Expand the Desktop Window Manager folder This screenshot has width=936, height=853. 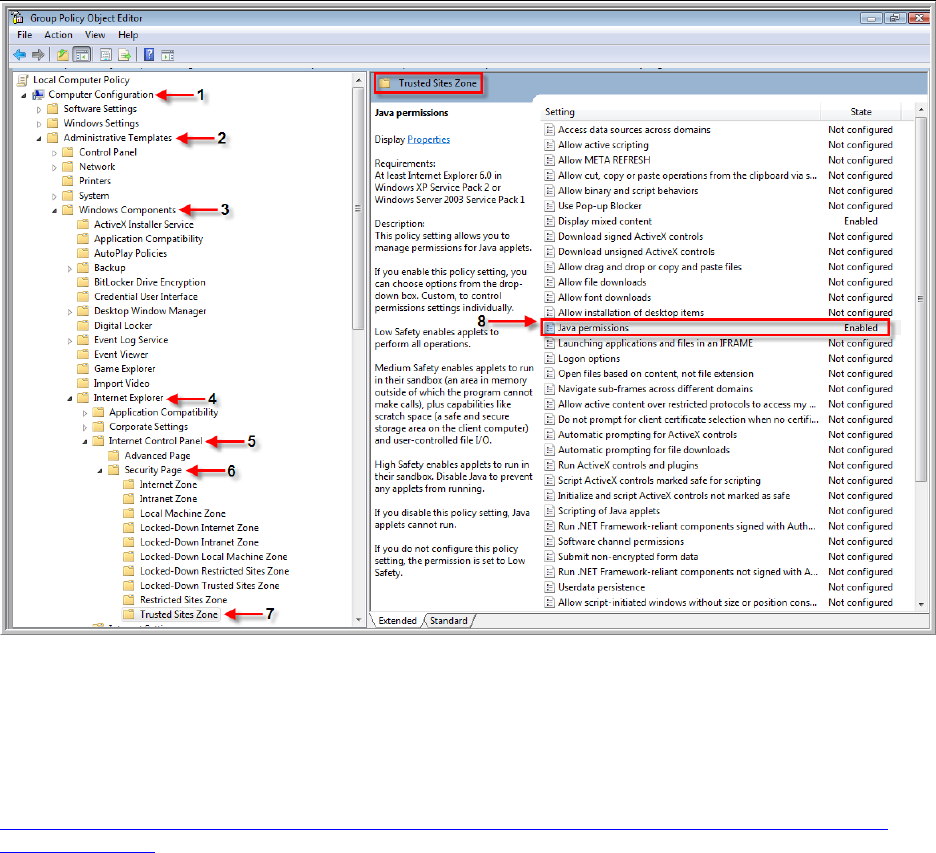70,311
